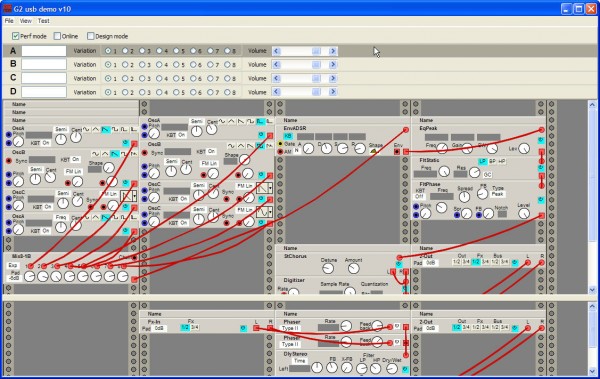Select BP filter type on FltStatic
600x379 pixels.
(x=492, y=162)
